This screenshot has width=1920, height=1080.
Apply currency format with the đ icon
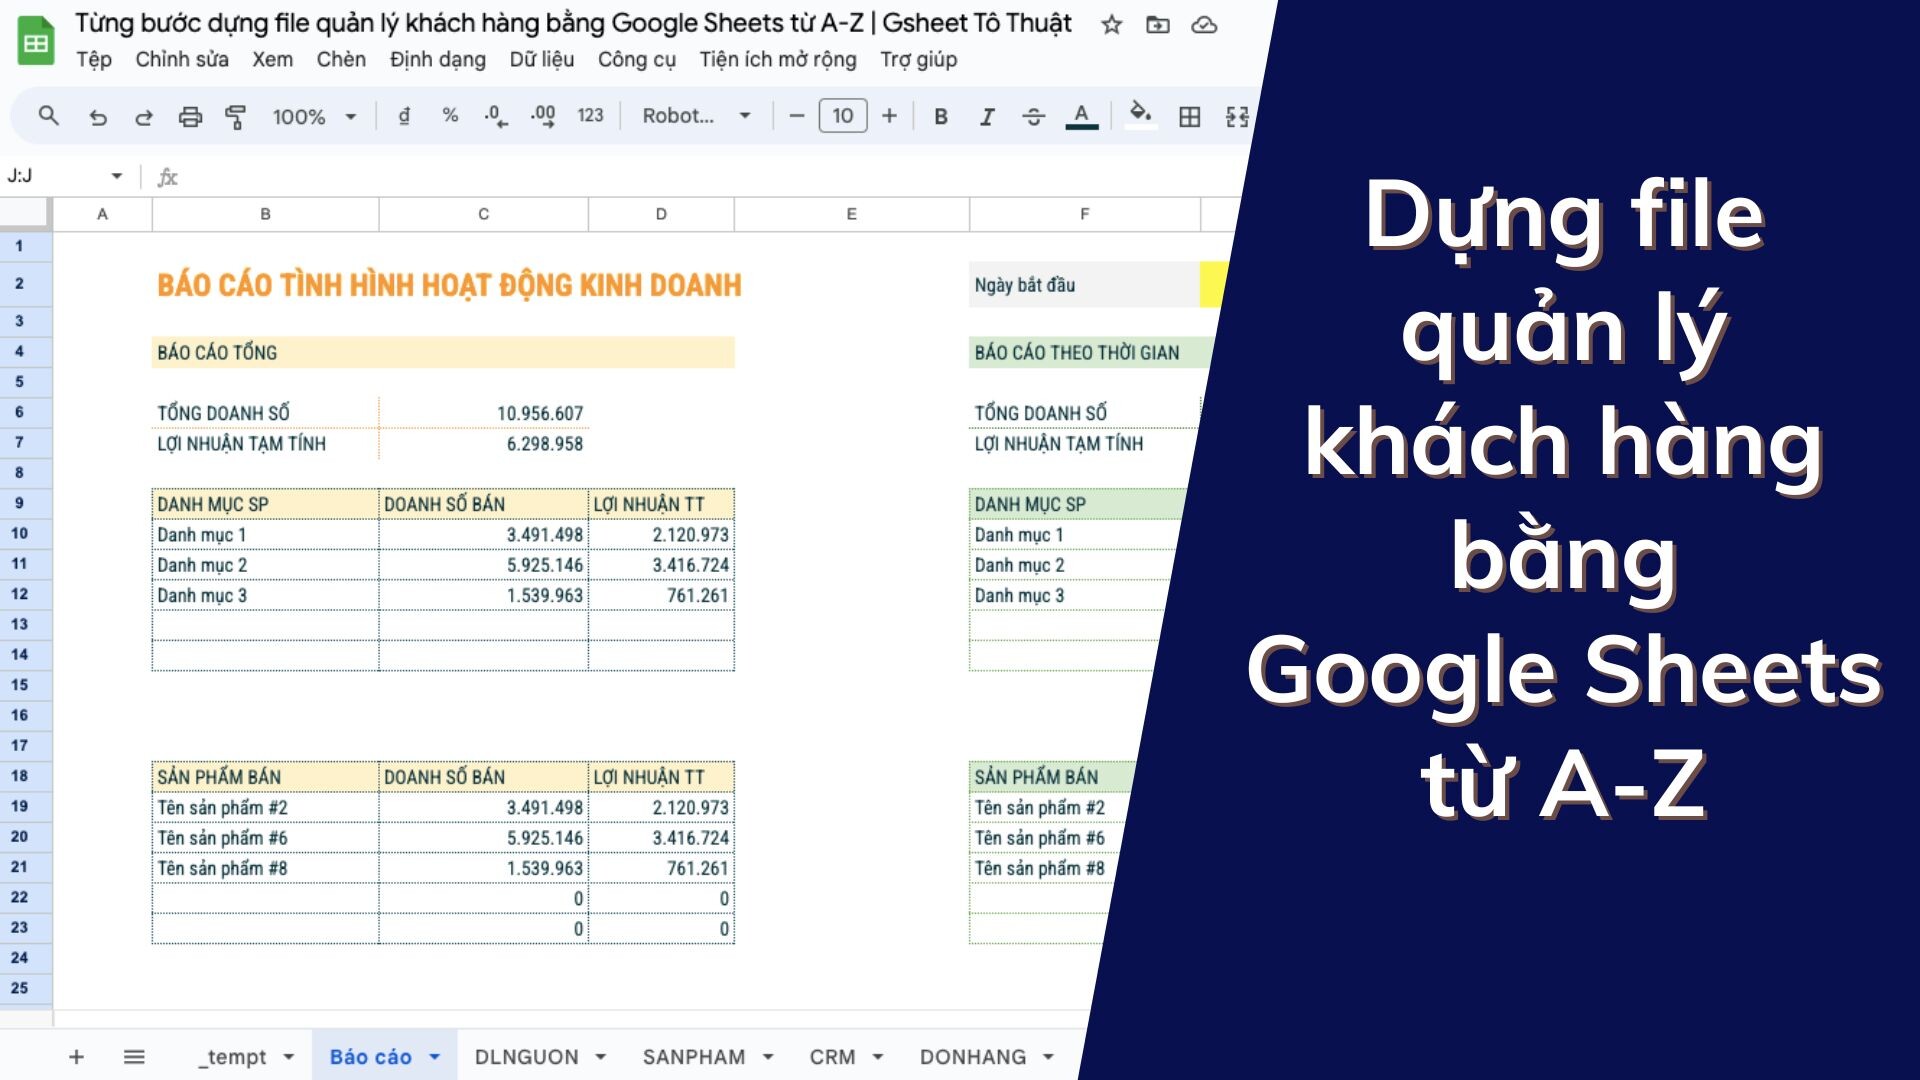[x=403, y=116]
